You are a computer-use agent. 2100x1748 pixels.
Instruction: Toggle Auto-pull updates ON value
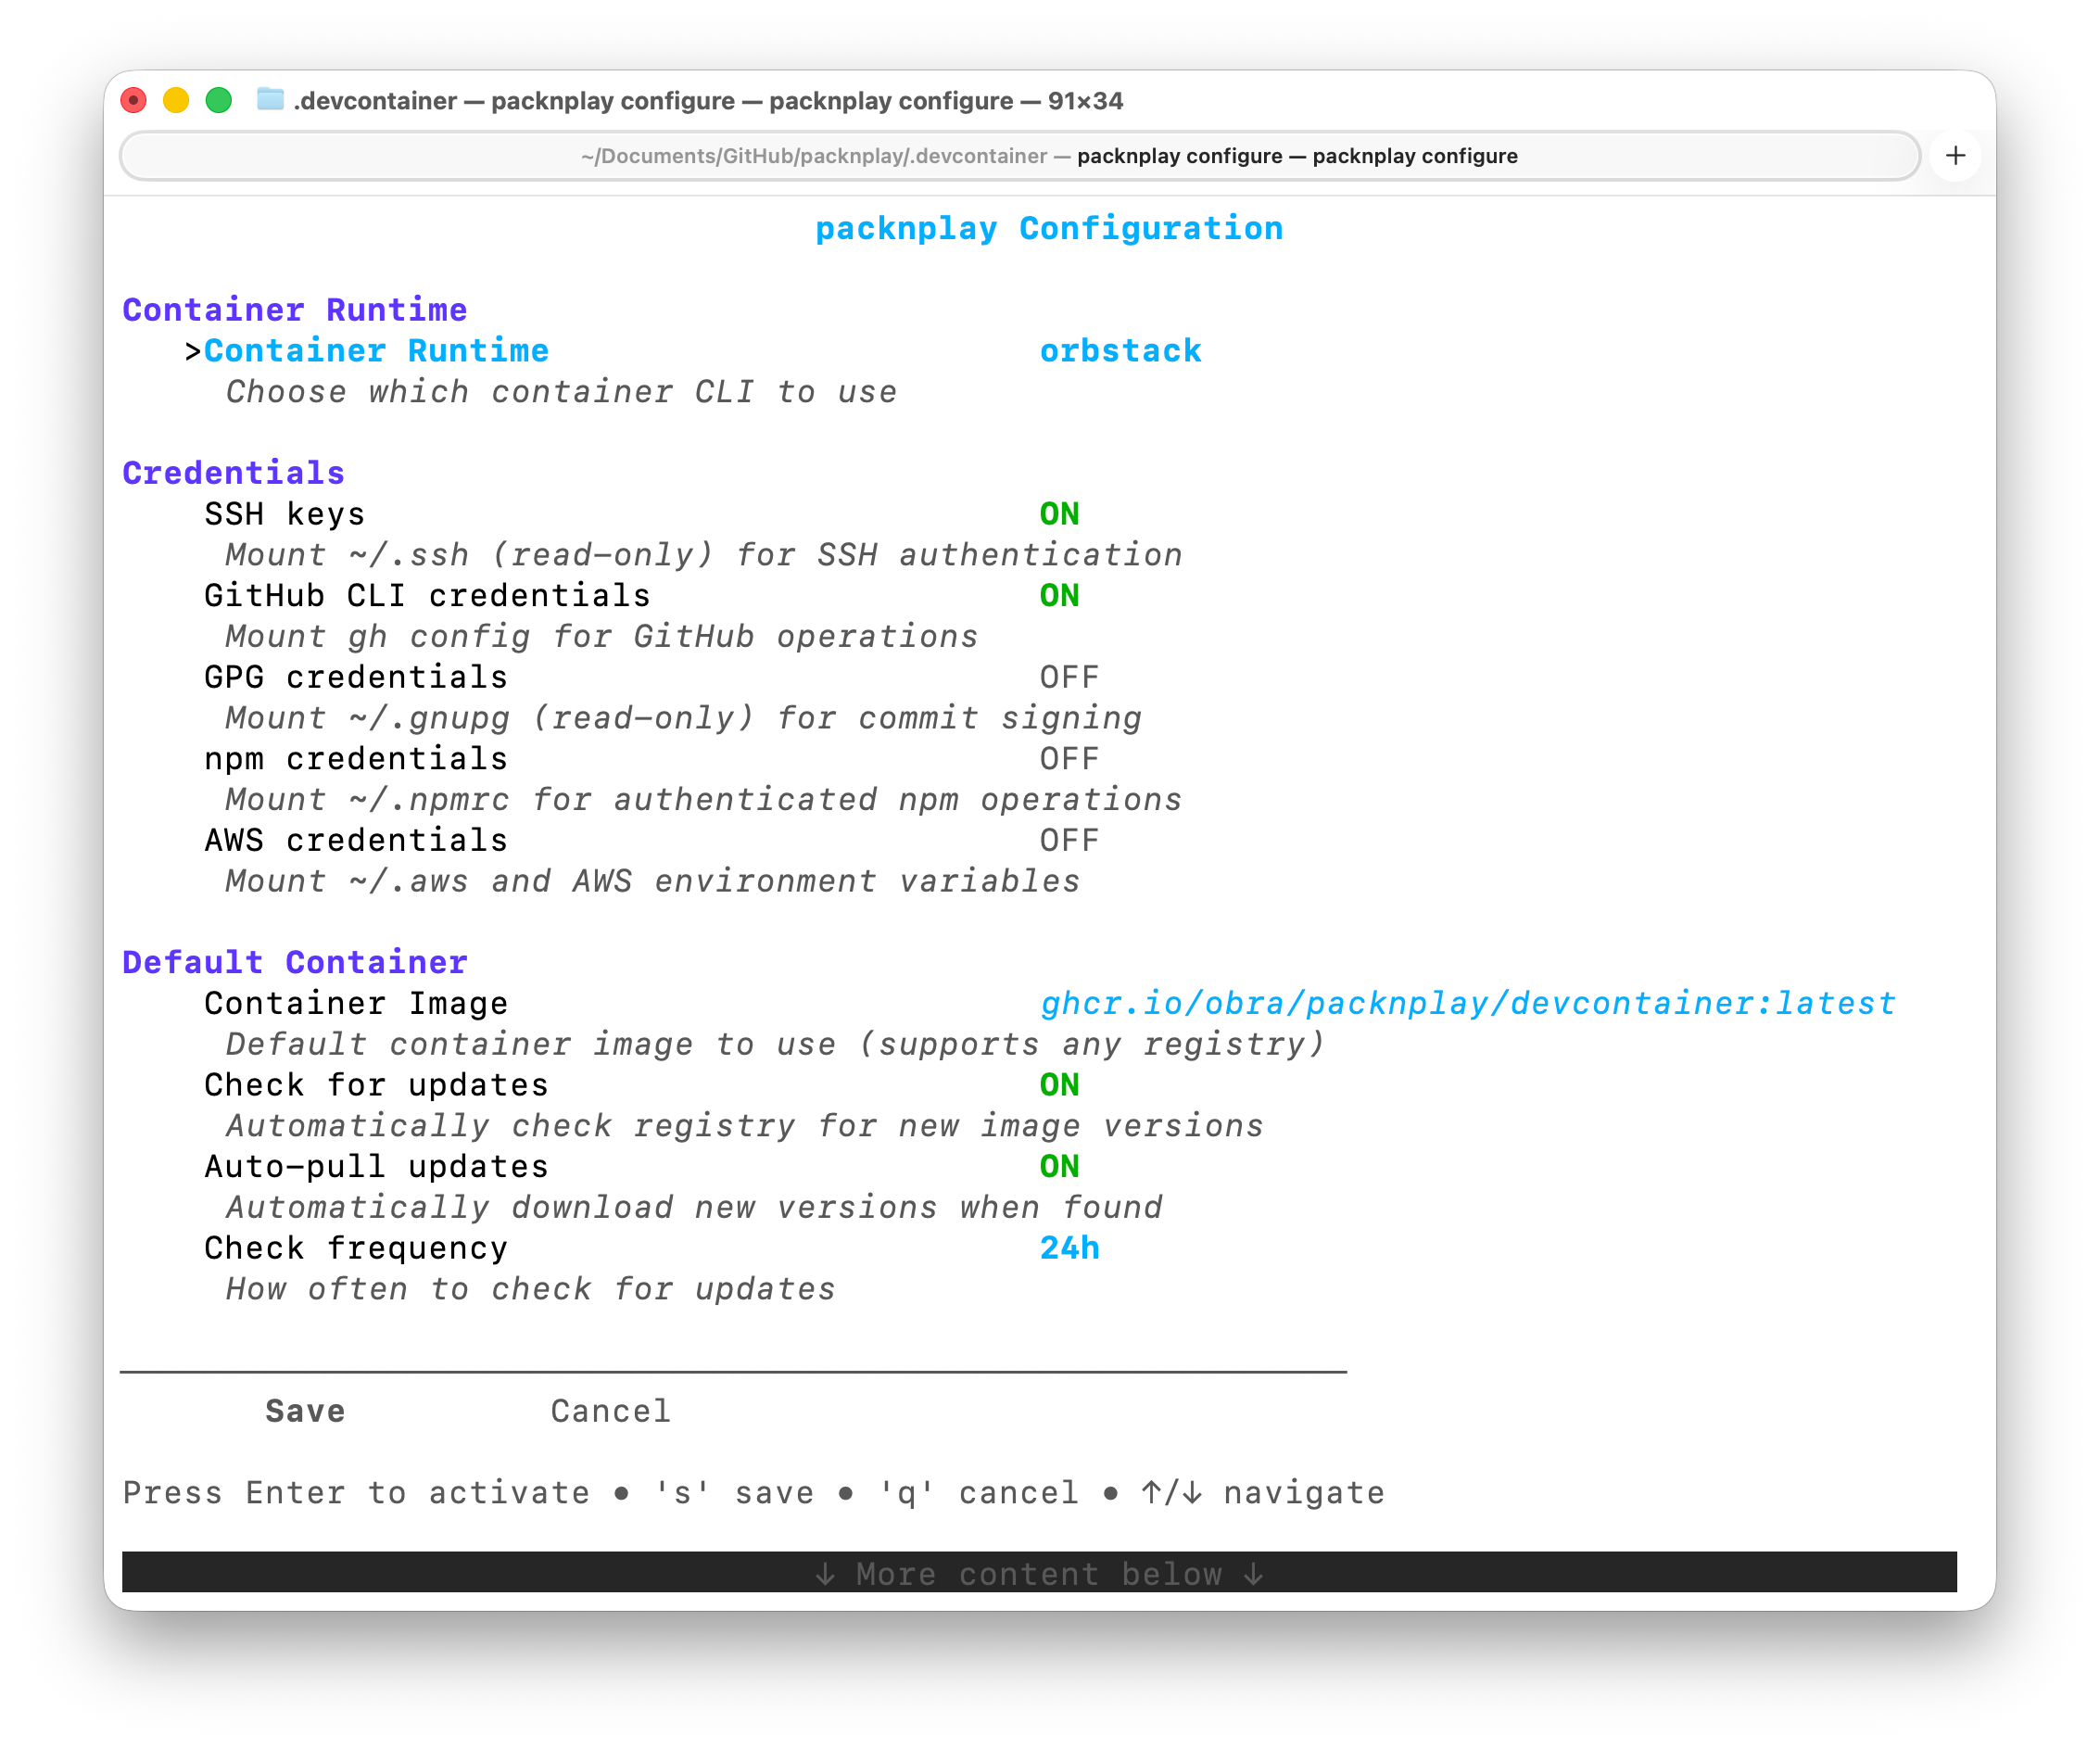pos(1059,1166)
